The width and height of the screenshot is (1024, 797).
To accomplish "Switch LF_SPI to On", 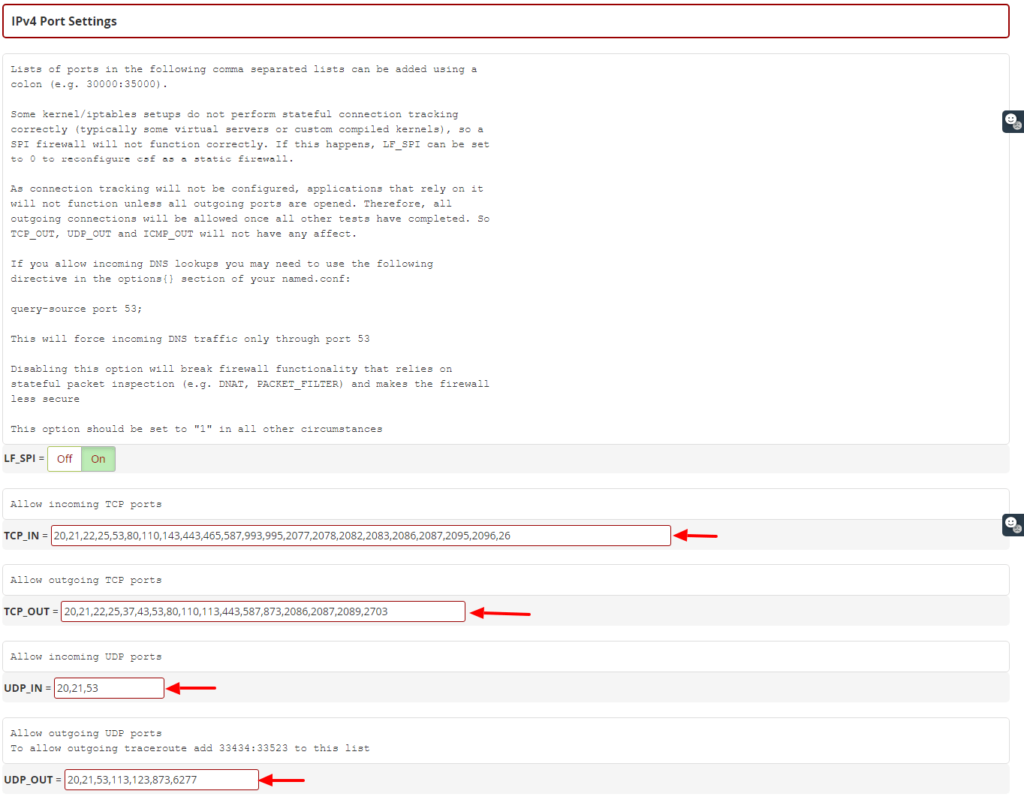I will click(98, 459).
